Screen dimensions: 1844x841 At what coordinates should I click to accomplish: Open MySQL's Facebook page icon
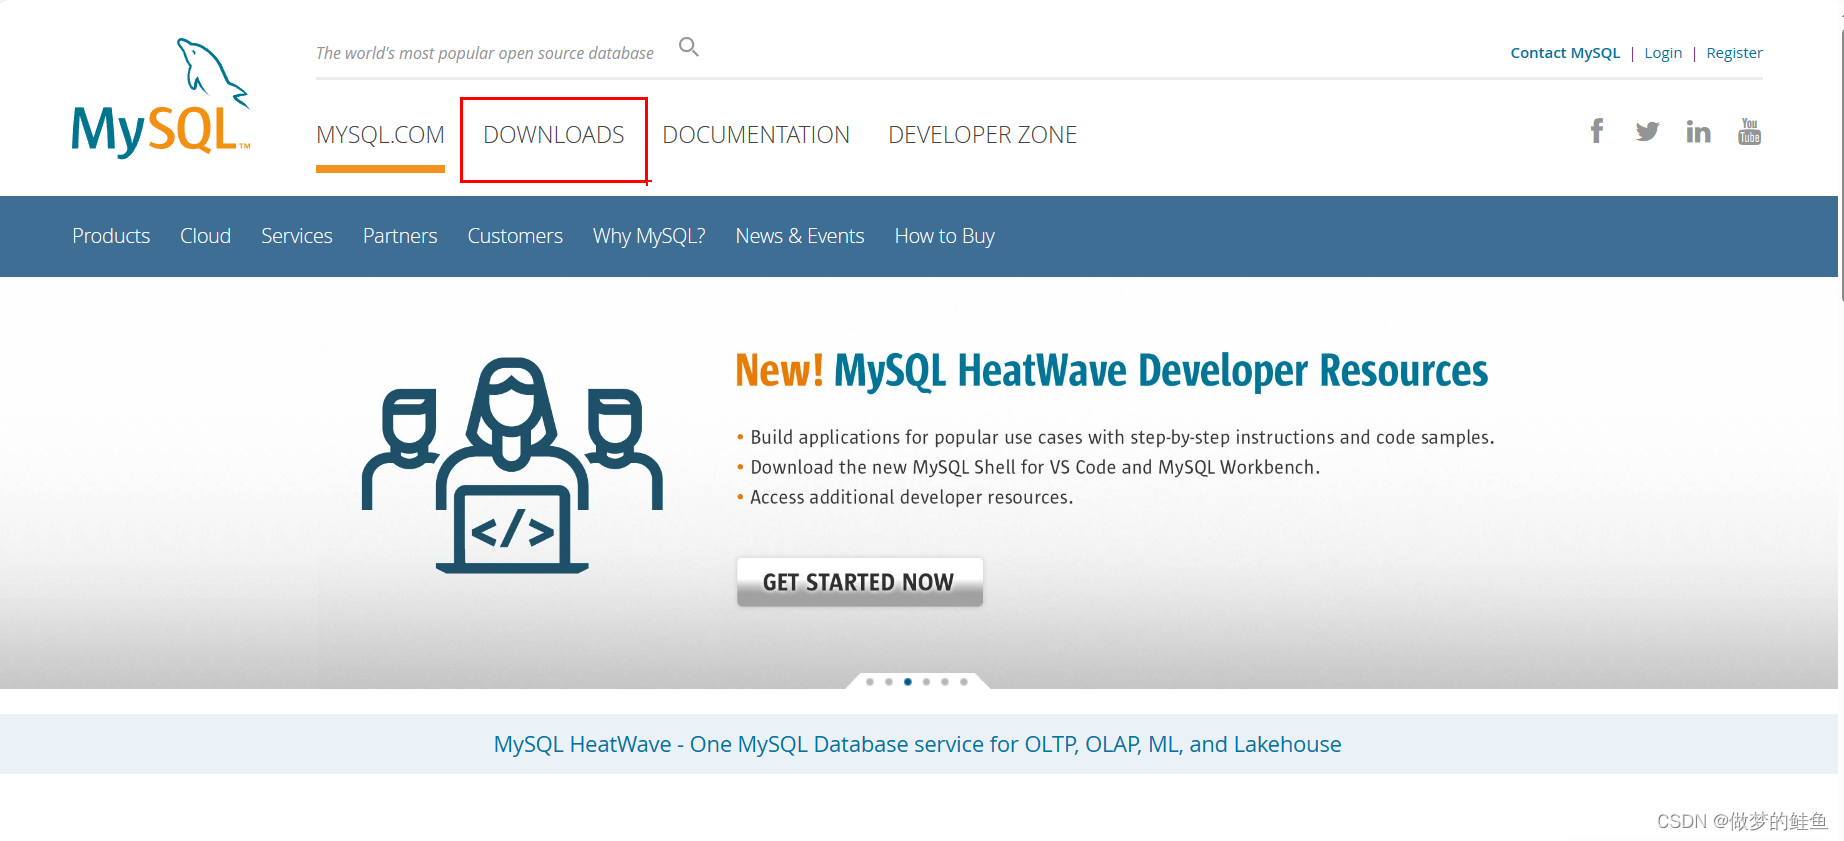tap(1597, 131)
